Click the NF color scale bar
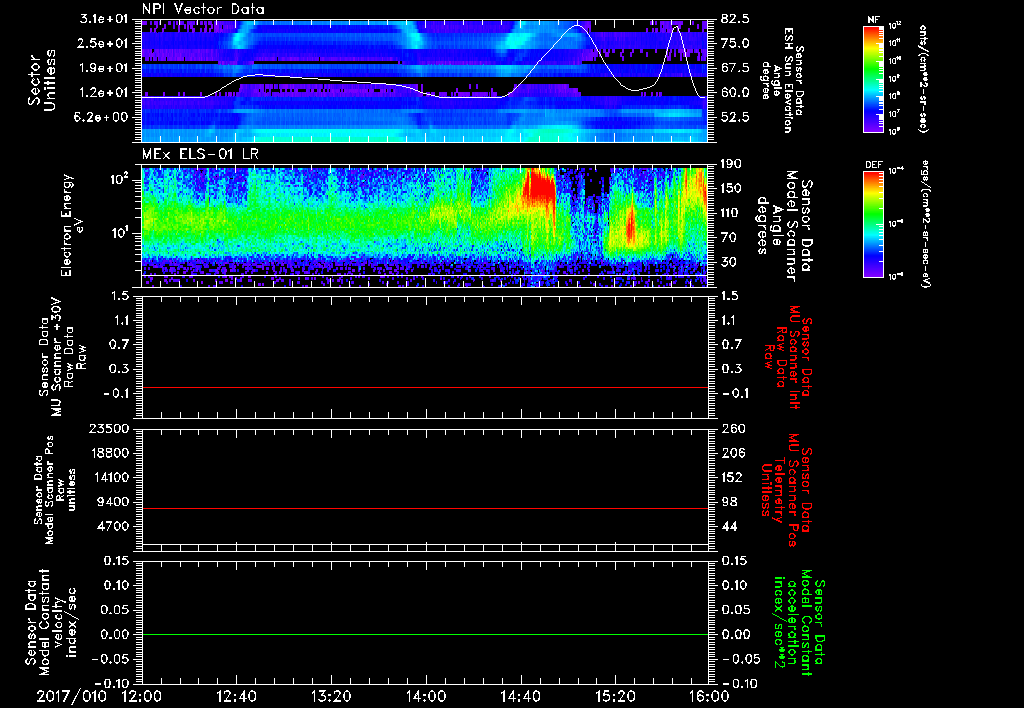 point(873,79)
